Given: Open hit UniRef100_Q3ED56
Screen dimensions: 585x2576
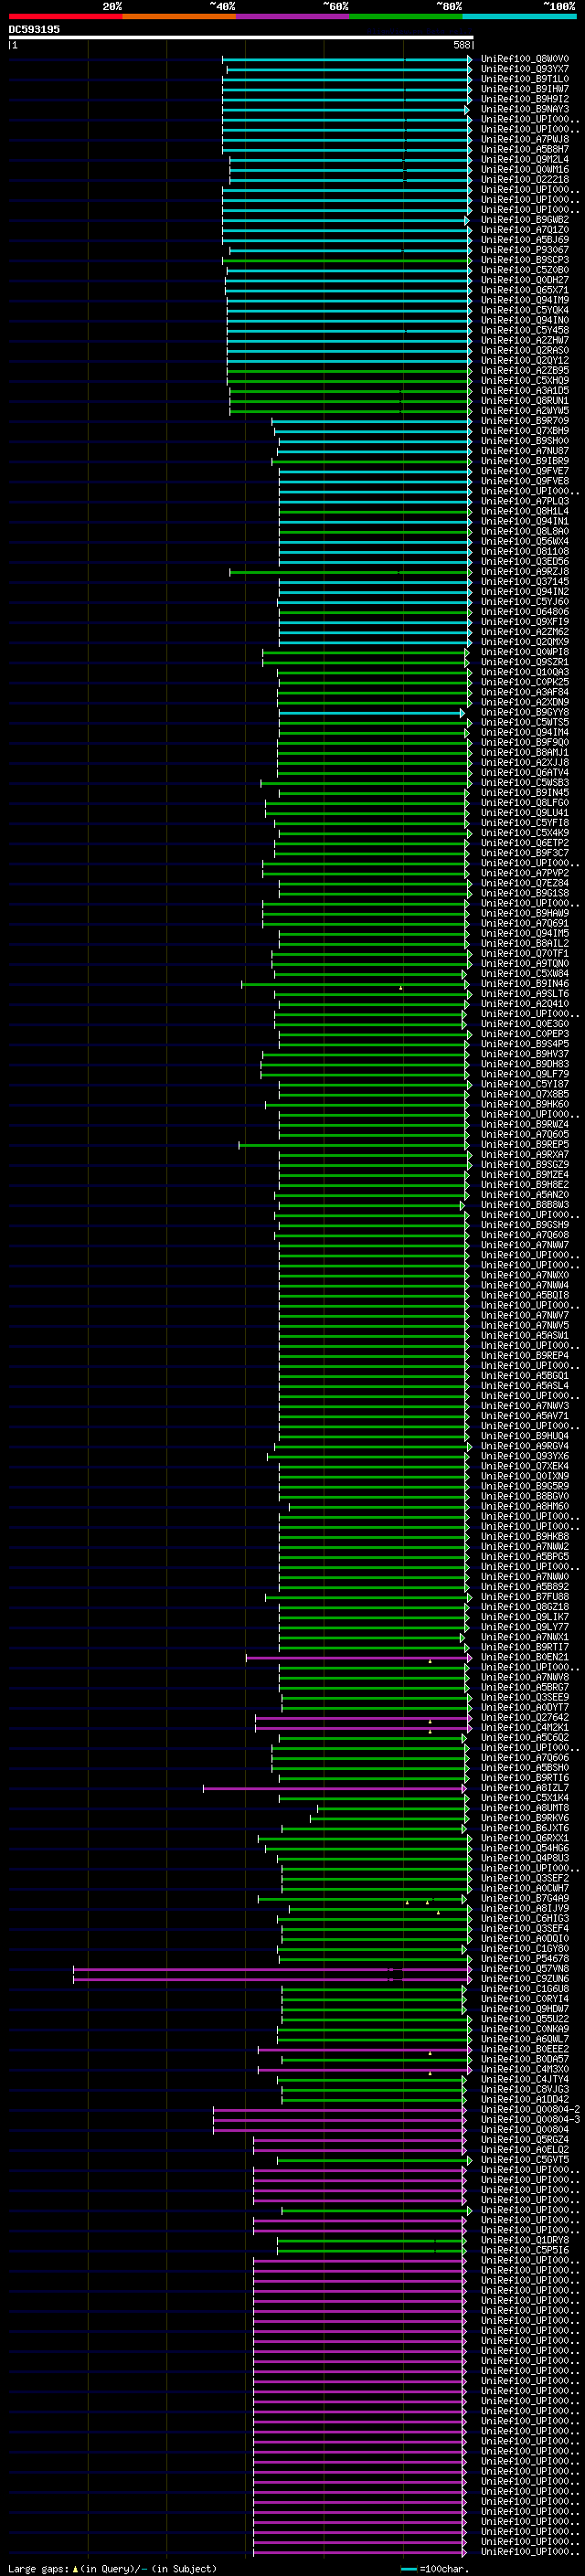Looking at the screenshot, I should pyautogui.click(x=525, y=562).
